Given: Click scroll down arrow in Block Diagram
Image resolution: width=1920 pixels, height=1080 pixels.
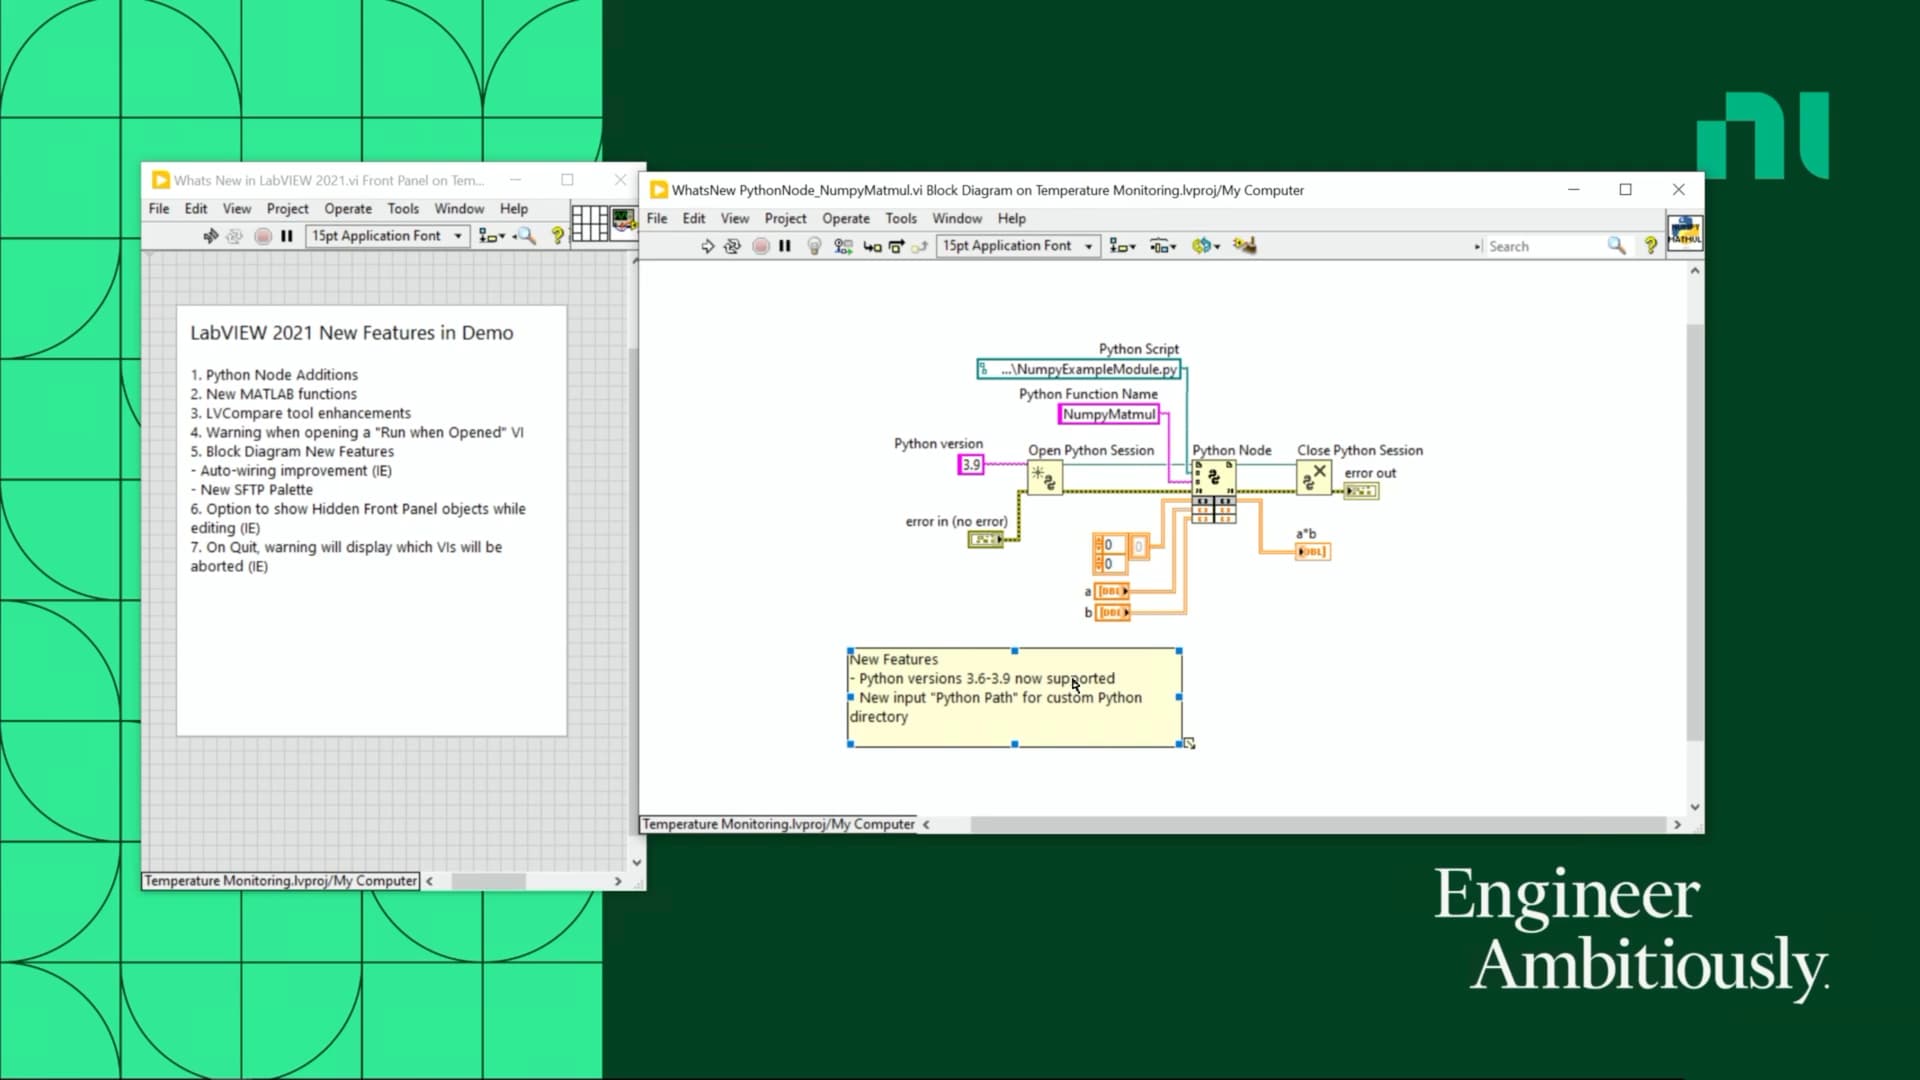Looking at the screenshot, I should (x=1694, y=806).
